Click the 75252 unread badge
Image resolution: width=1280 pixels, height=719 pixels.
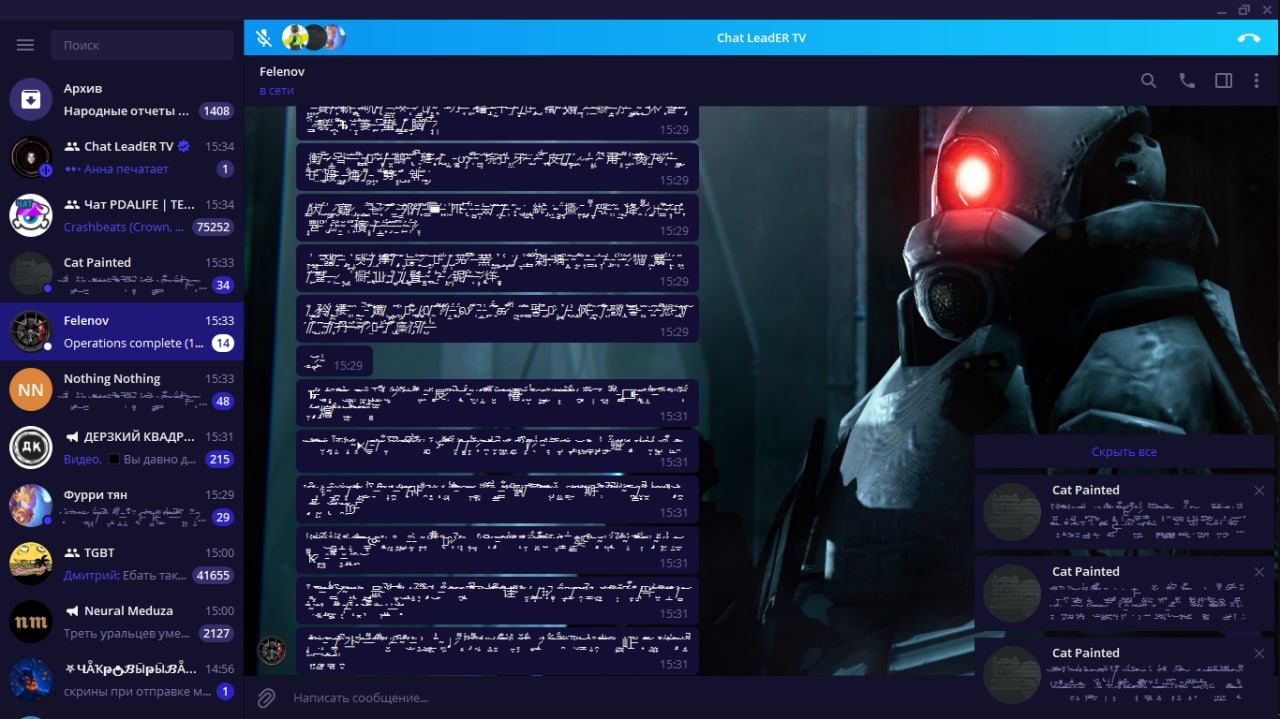click(213, 227)
